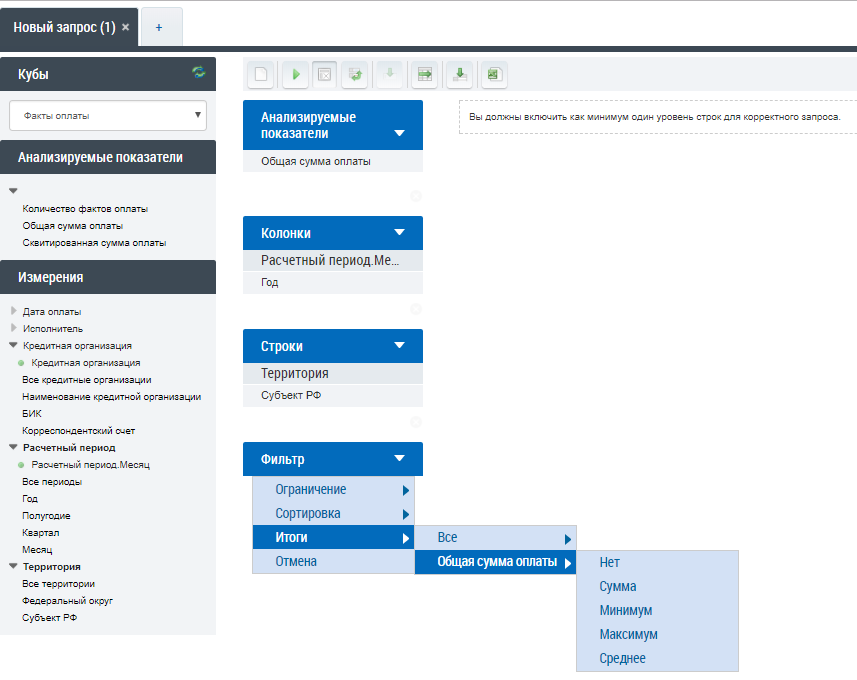The width and height of the screenshot is (857, 680).
Task: Click Общая сумма оплаты in the measures axis
Action: click(x=333, y=161)
